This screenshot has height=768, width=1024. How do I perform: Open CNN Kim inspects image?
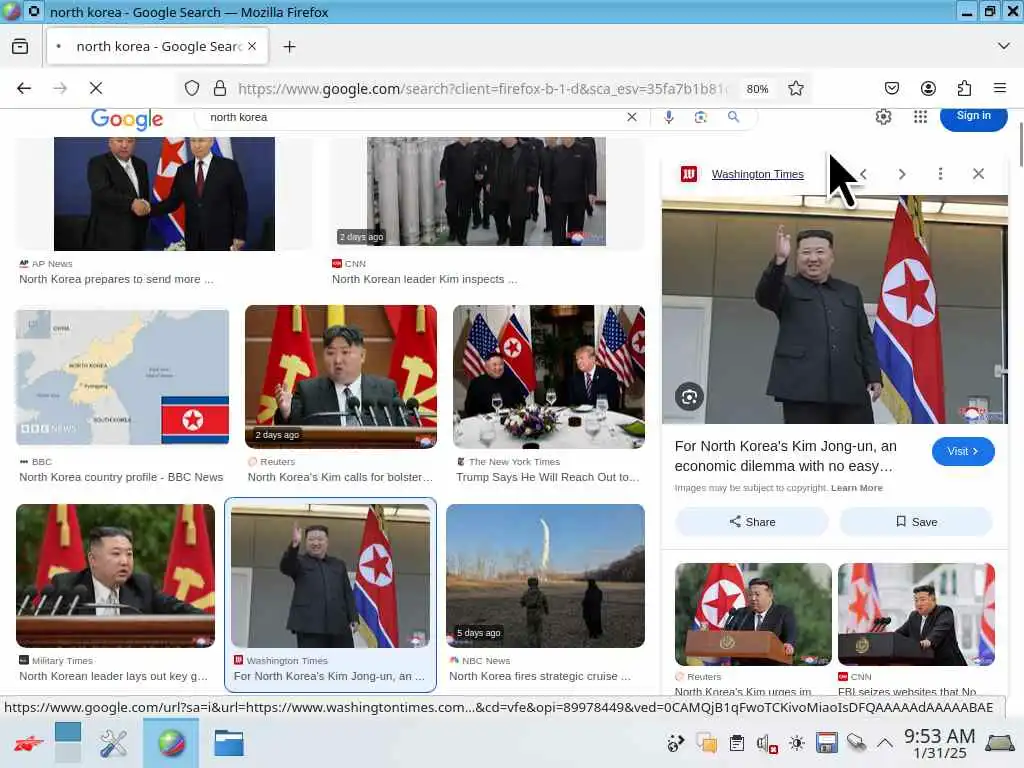(x=486, y=191)
